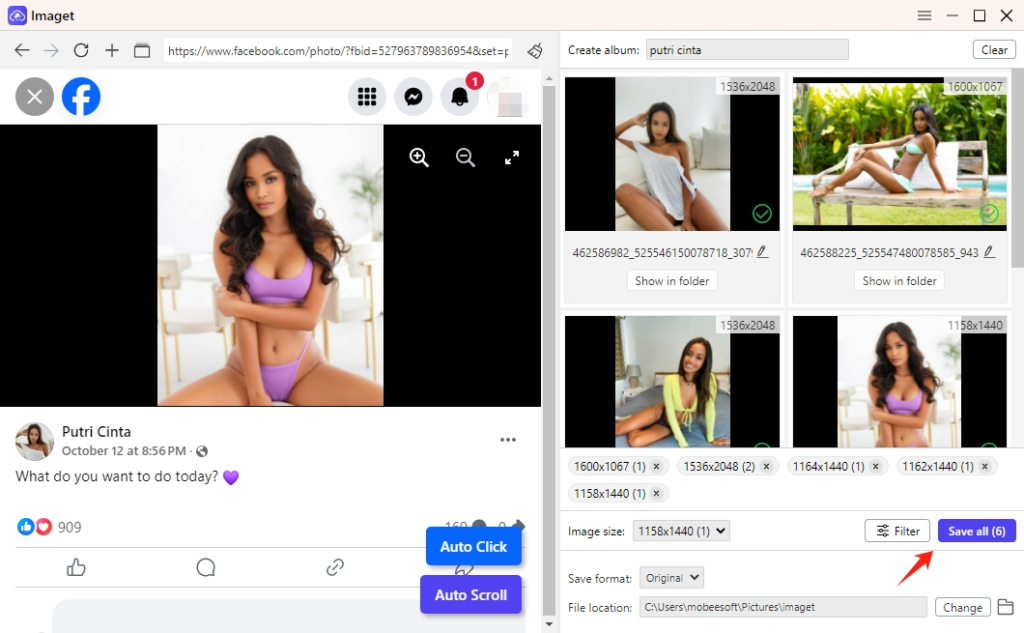Viewport: 1024px width, 633px height.
Task: Click the broom cleanup icon beside address bar
Action: point(534,49)
